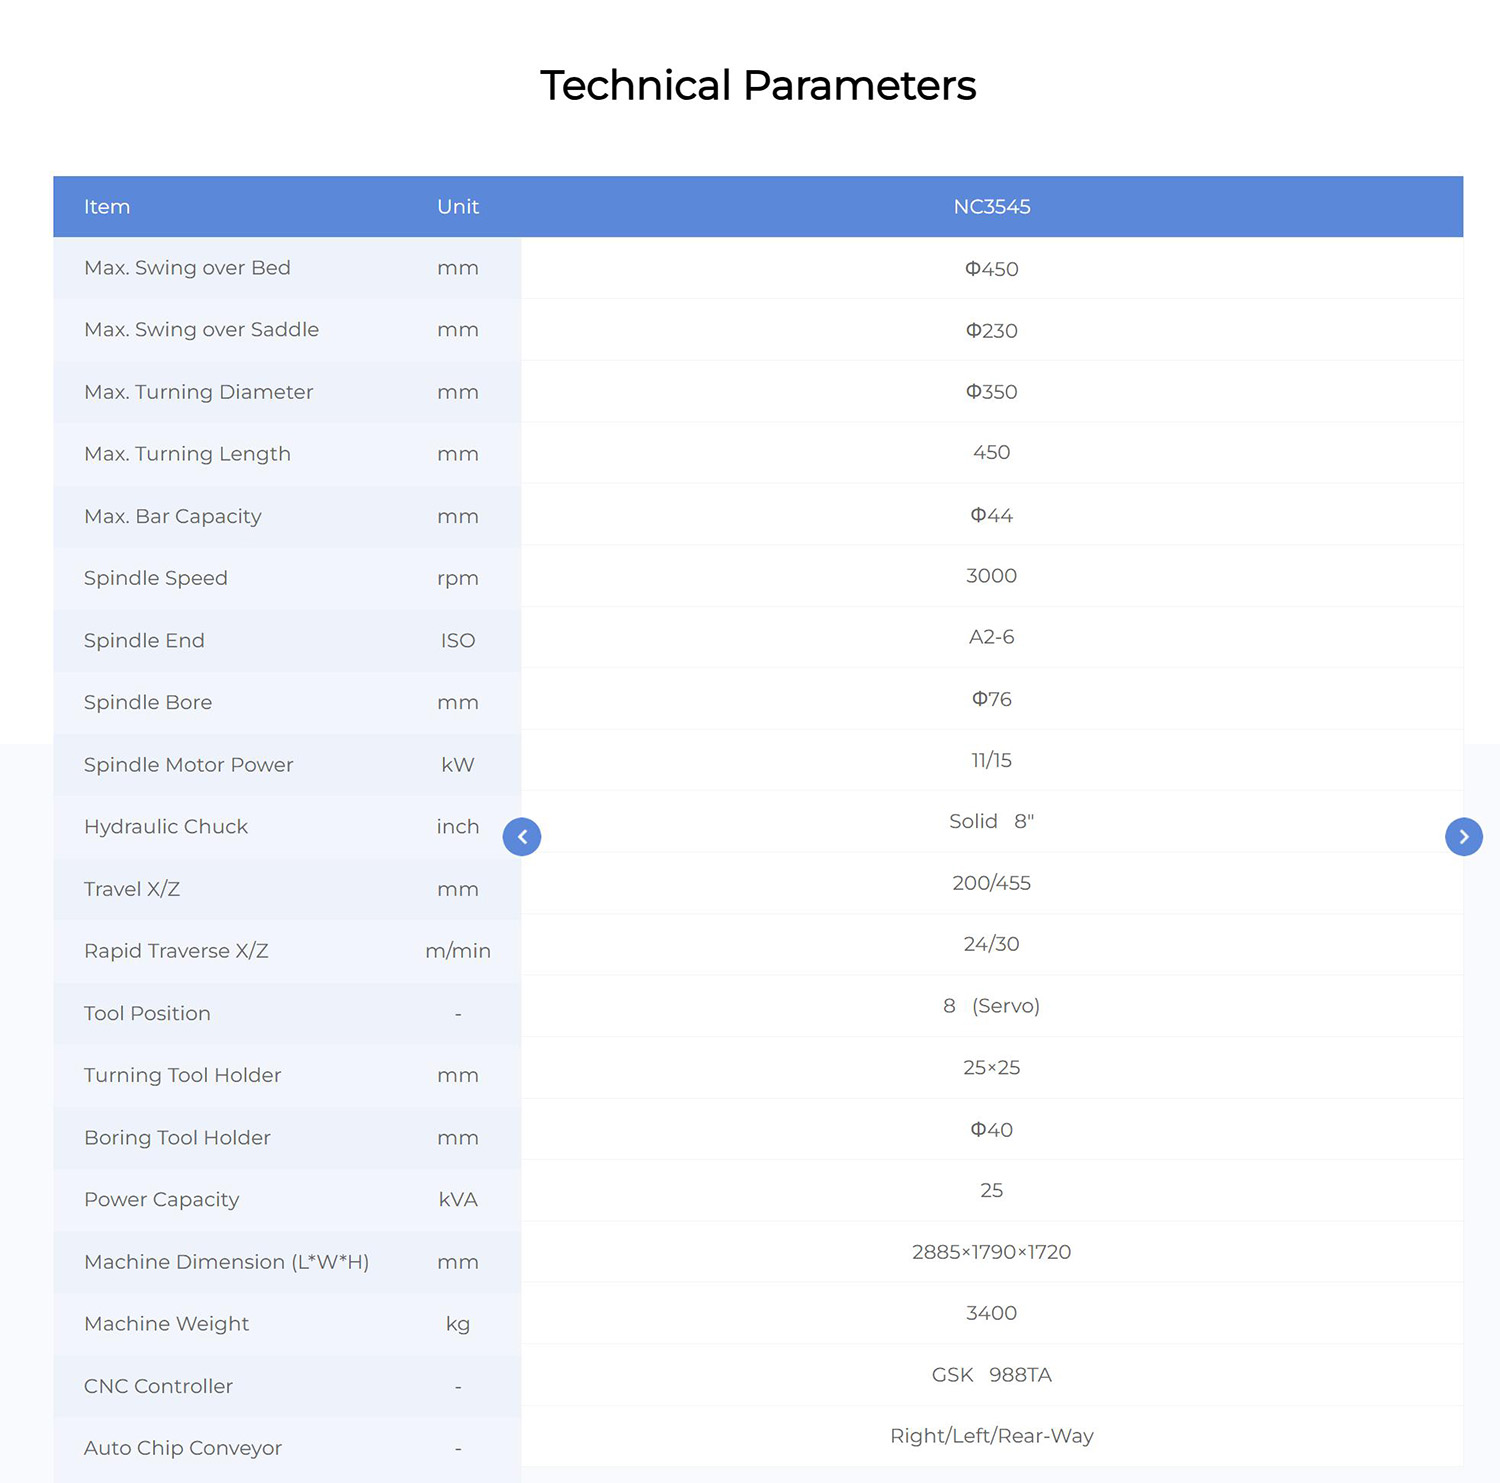Click the 3000 rpm value
The width and height of the screenshot is (1500, 1483).
(x=991, y=576)
